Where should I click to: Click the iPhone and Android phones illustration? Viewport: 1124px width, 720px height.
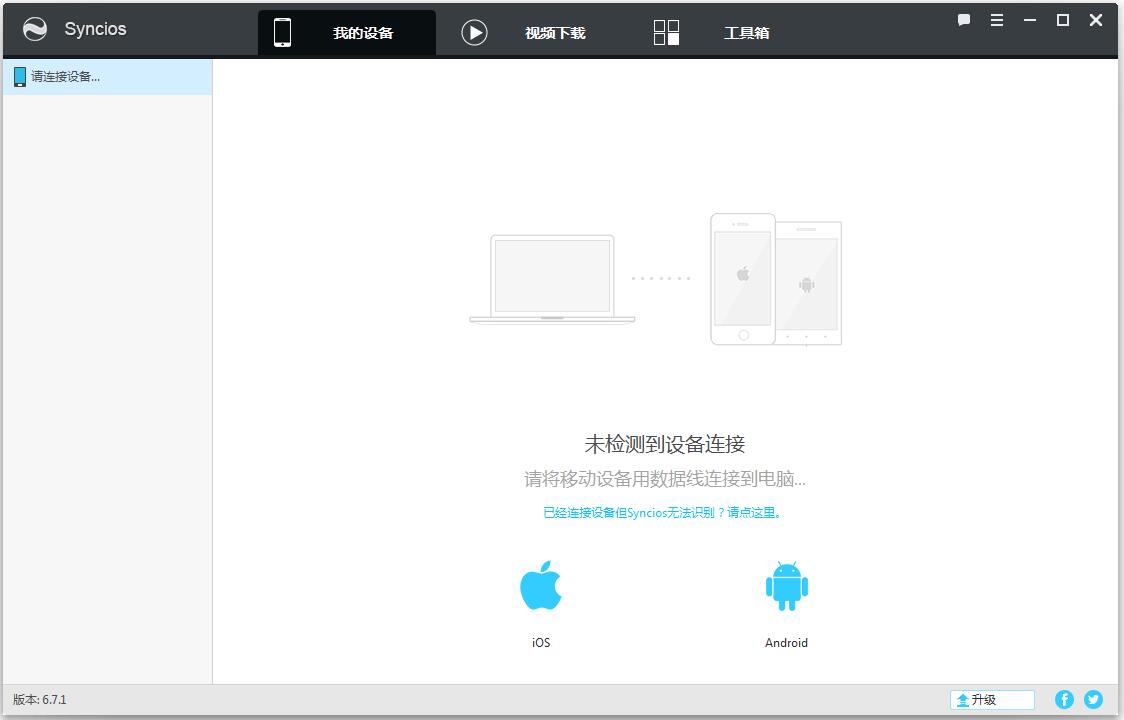tap(775, 279)
